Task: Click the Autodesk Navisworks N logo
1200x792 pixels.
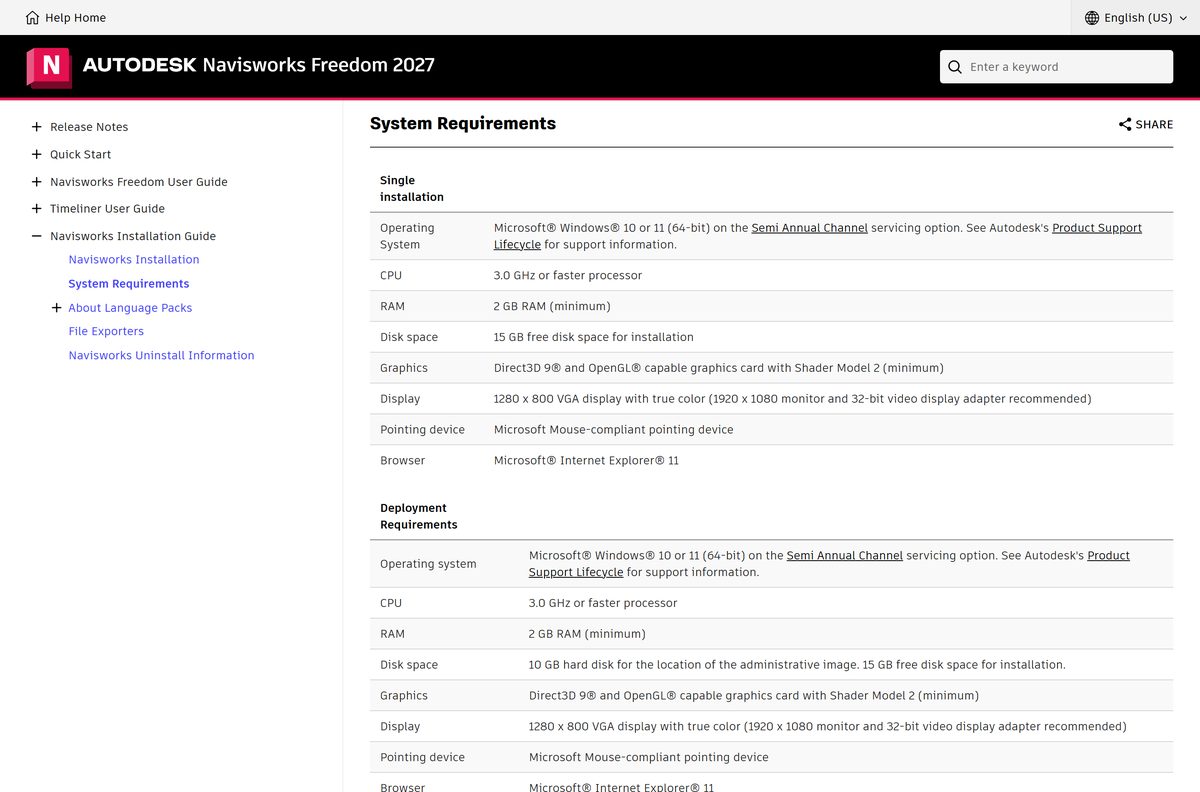Action: pyautogui.click(x=49, y=67)
